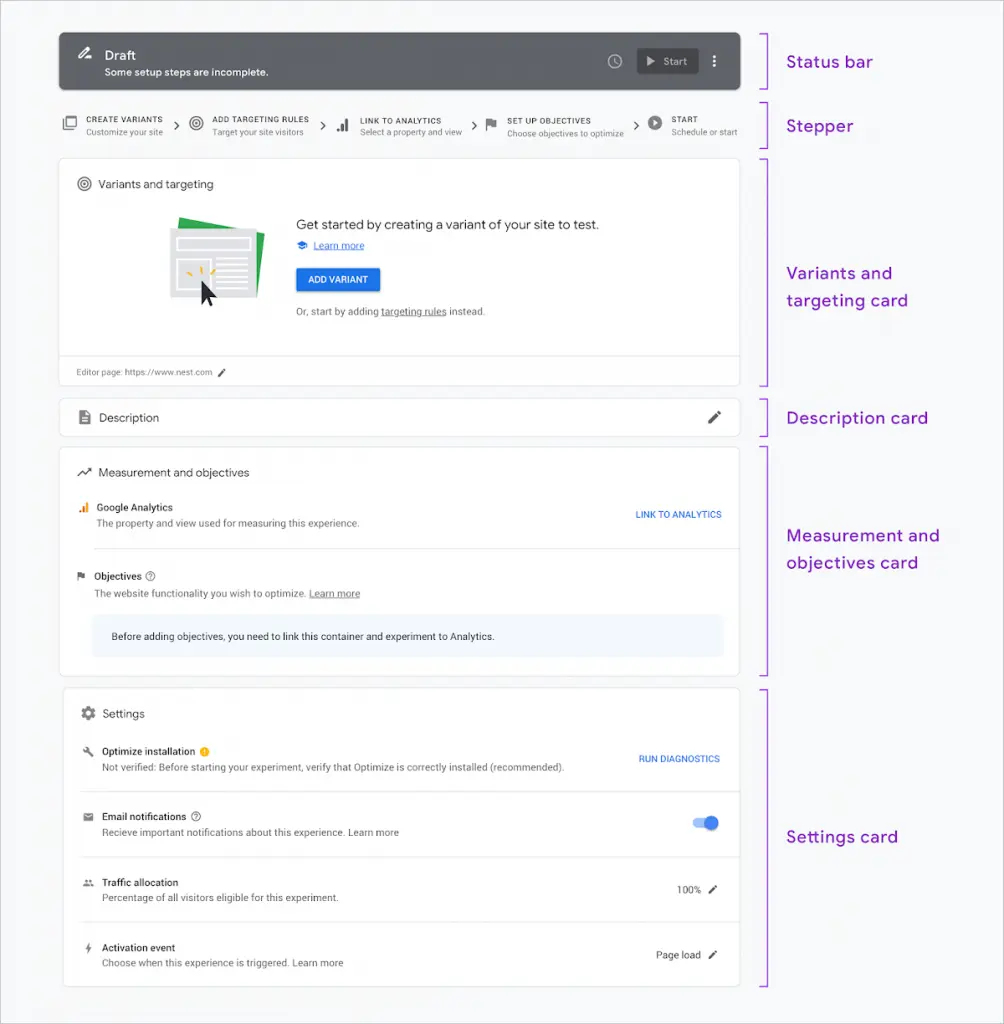Edit the Activation event pencil icon
Image resolution: width=1004 pixels, height=1024 pixels.
click(713, 955)
